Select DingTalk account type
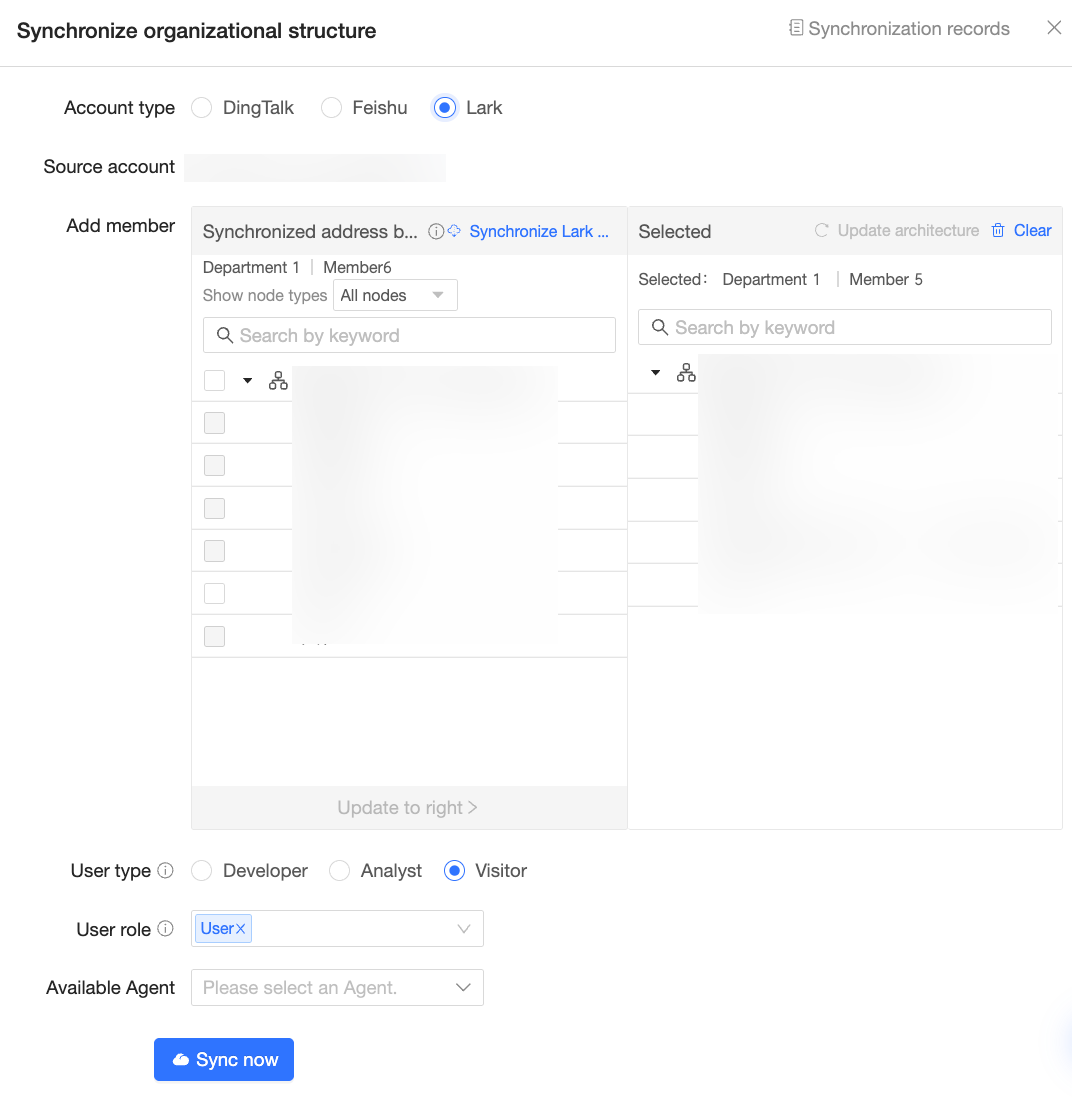The height and width of the screenshot is (1102, 1072). click(202, 108)
